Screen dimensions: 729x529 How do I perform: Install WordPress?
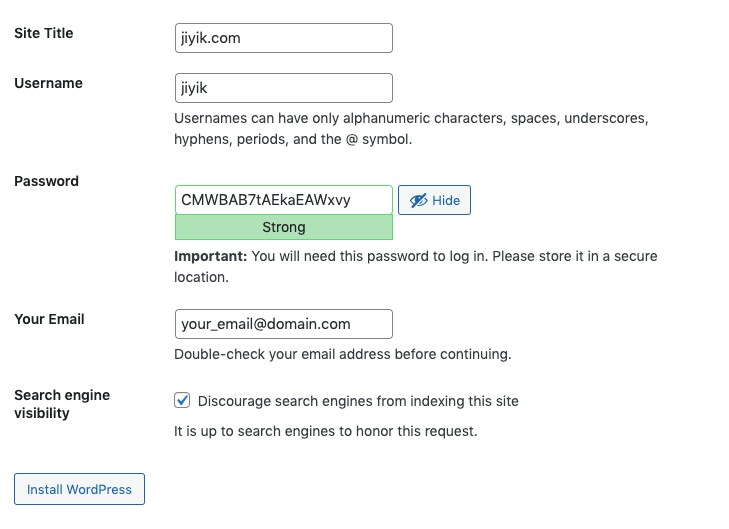[80, 489]
